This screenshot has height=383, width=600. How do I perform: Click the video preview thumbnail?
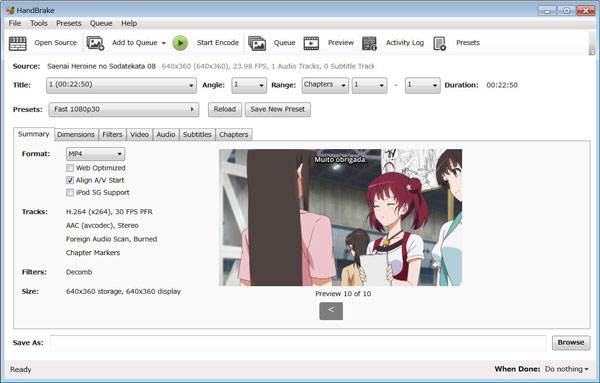point(340,217)
